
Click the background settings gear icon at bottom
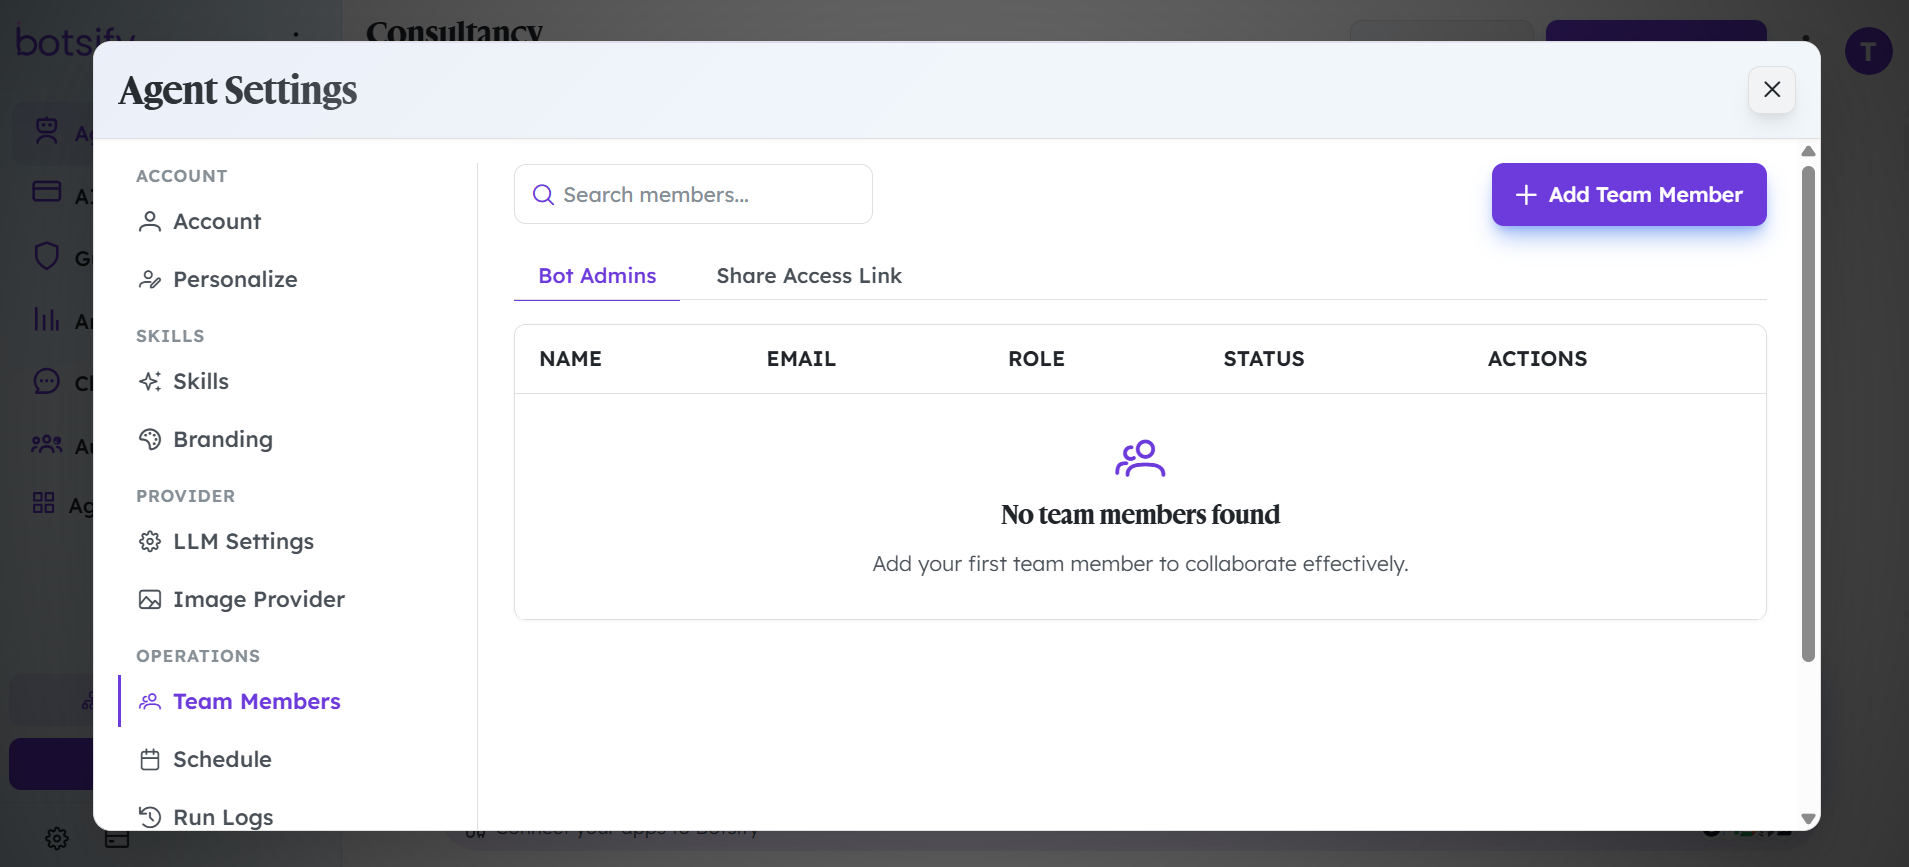[57, 838]
